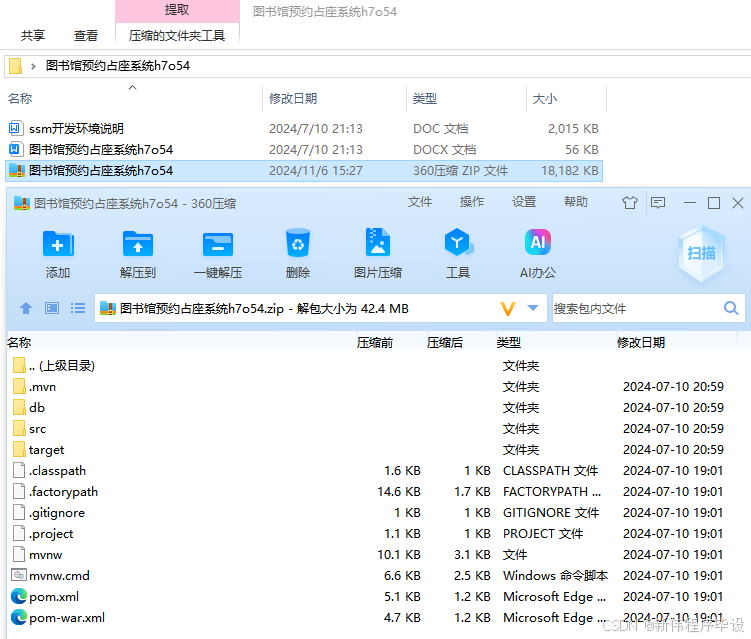Select the 360压缩 ZIP file in Explorer

tap(304, 171)
